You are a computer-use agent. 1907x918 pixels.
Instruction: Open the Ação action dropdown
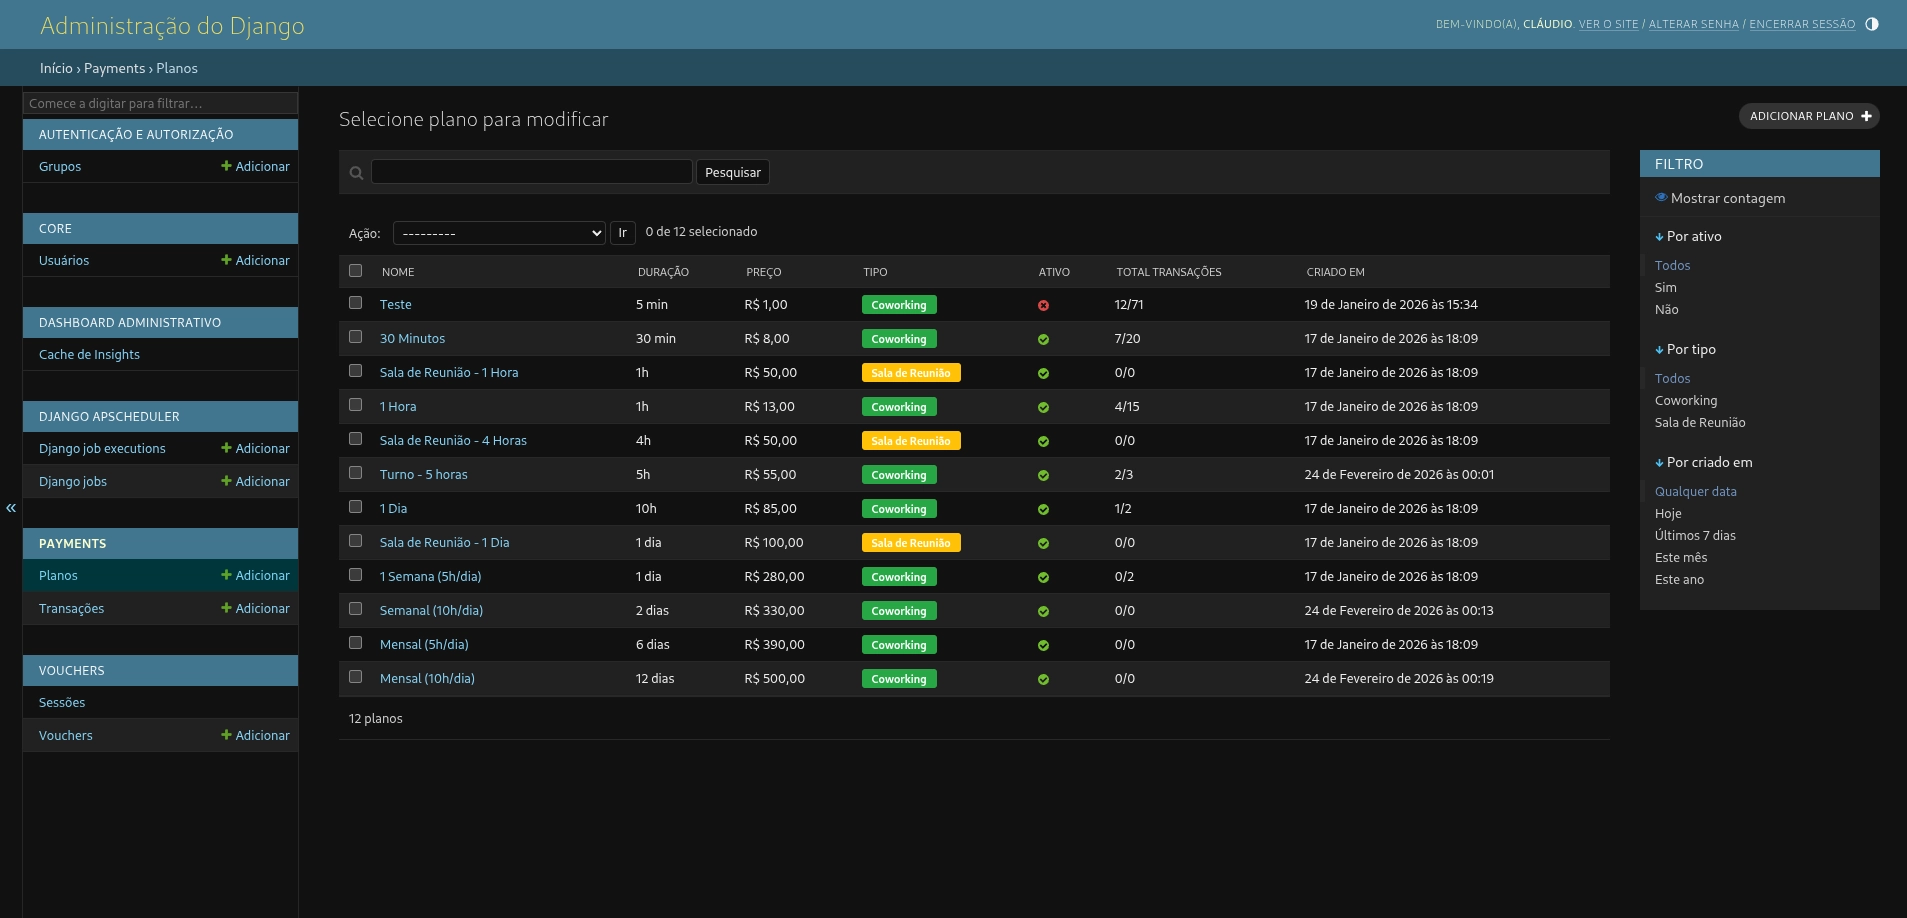coord(499,233)
